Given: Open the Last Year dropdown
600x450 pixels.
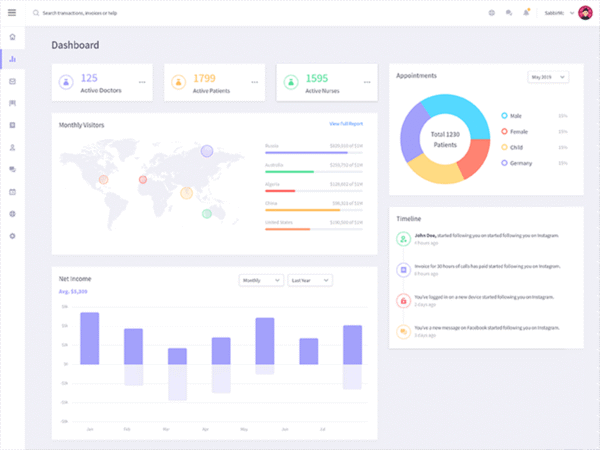Looking at the screenshot, I should click(x=310, y=281).
